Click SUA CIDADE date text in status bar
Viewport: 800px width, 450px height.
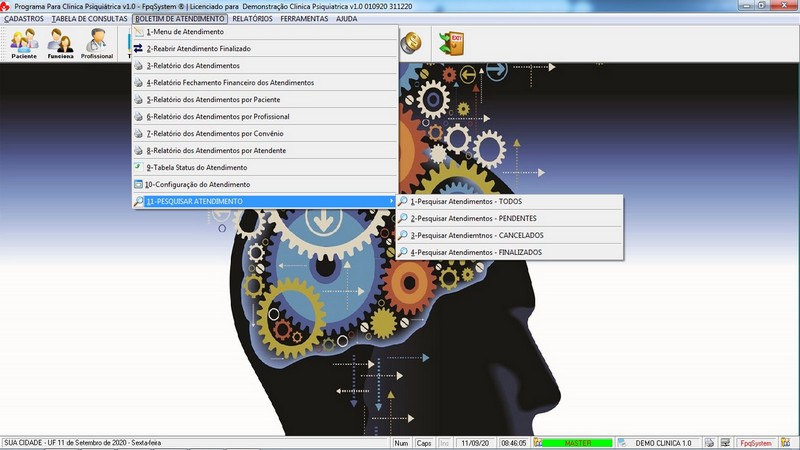[83, 443]
